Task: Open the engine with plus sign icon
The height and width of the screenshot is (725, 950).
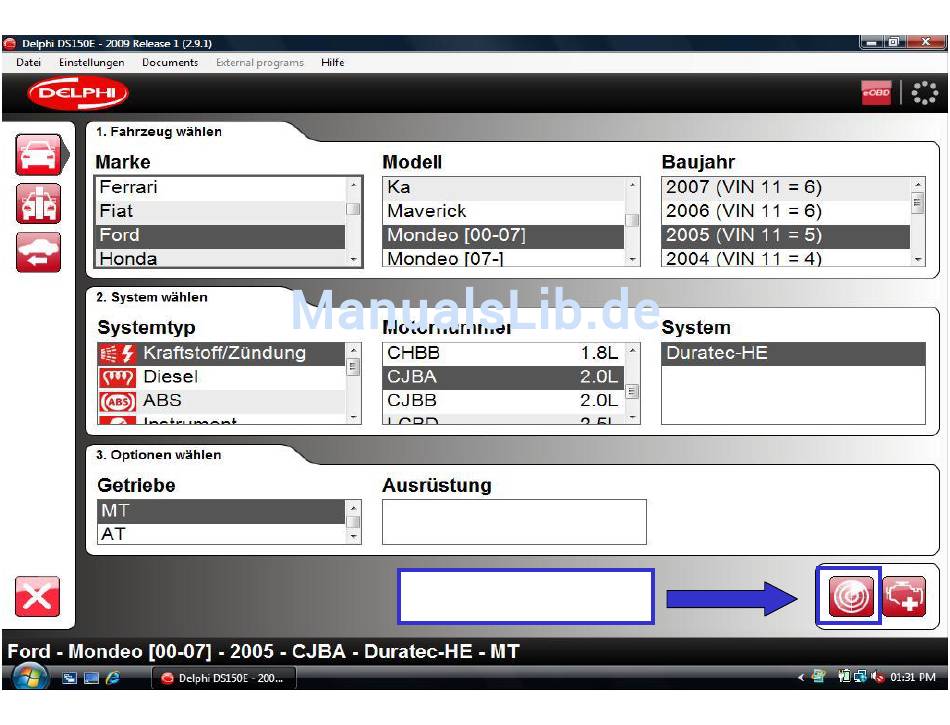Action: 903,597
